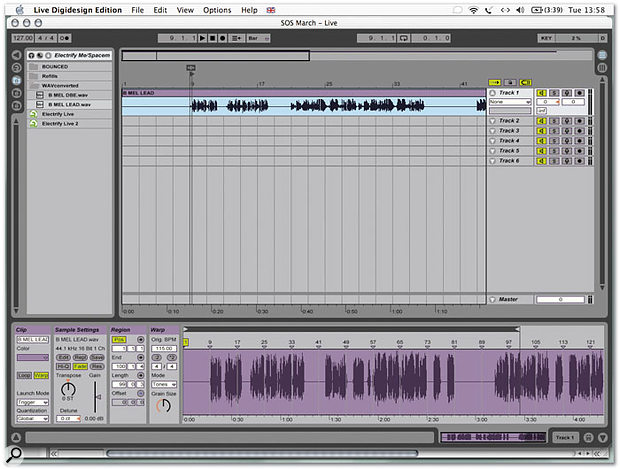This screenshot has width=620, height=469.
Task: Toggle Track 1 monitor microphone button
Action: pos(567,93)
